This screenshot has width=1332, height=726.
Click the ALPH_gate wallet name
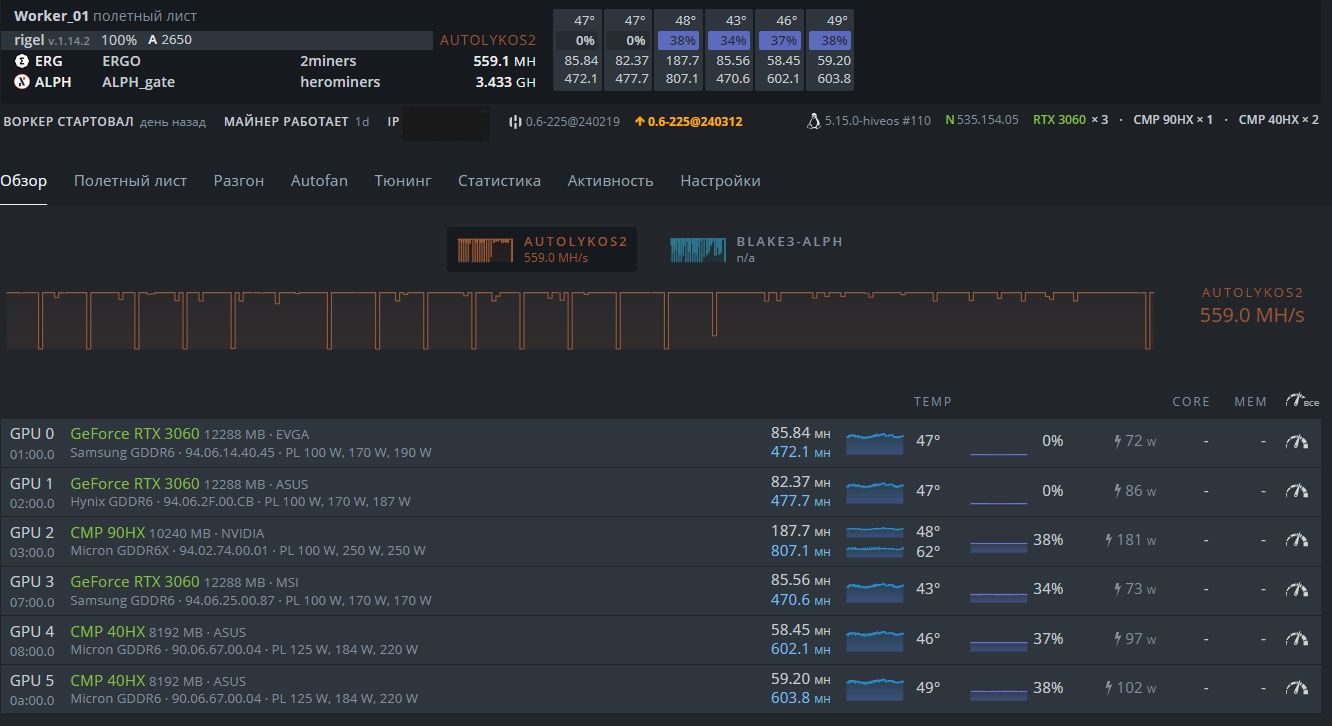coord(138,82)
